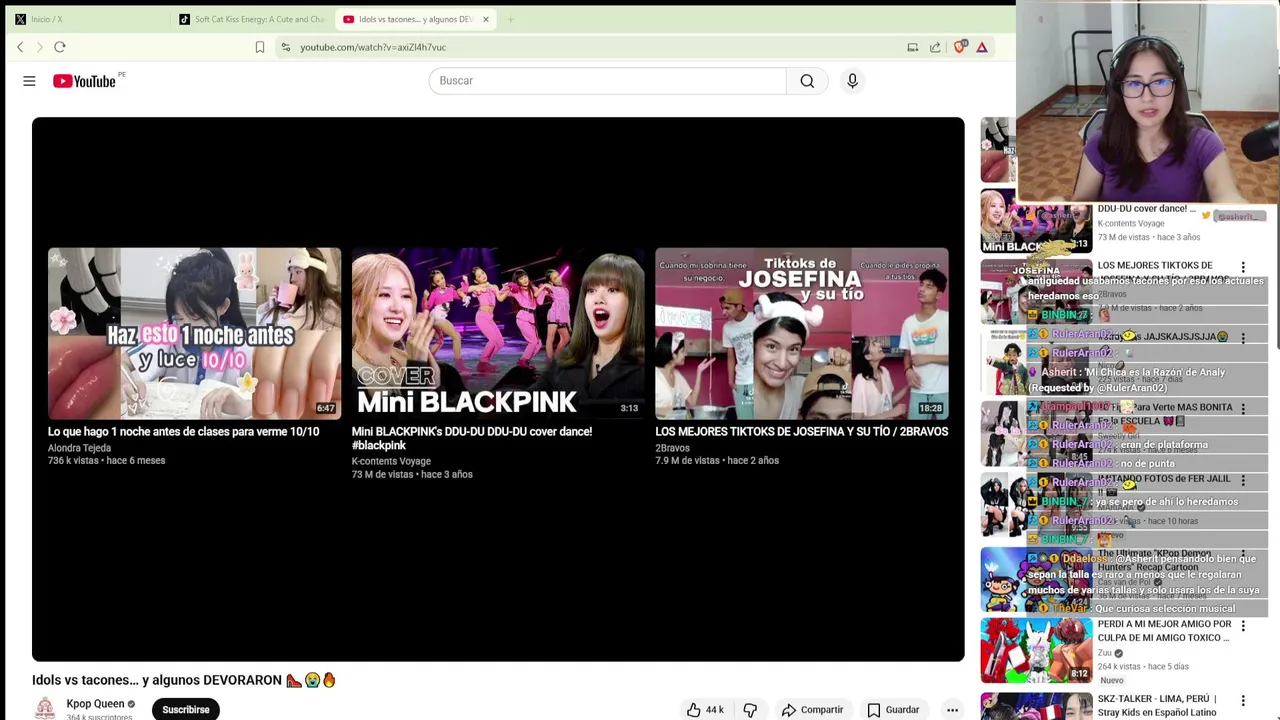
Task: Open sidebar title SKZ-TALKER - LIMA, PERÚ
Action: tap(1157, 705)
